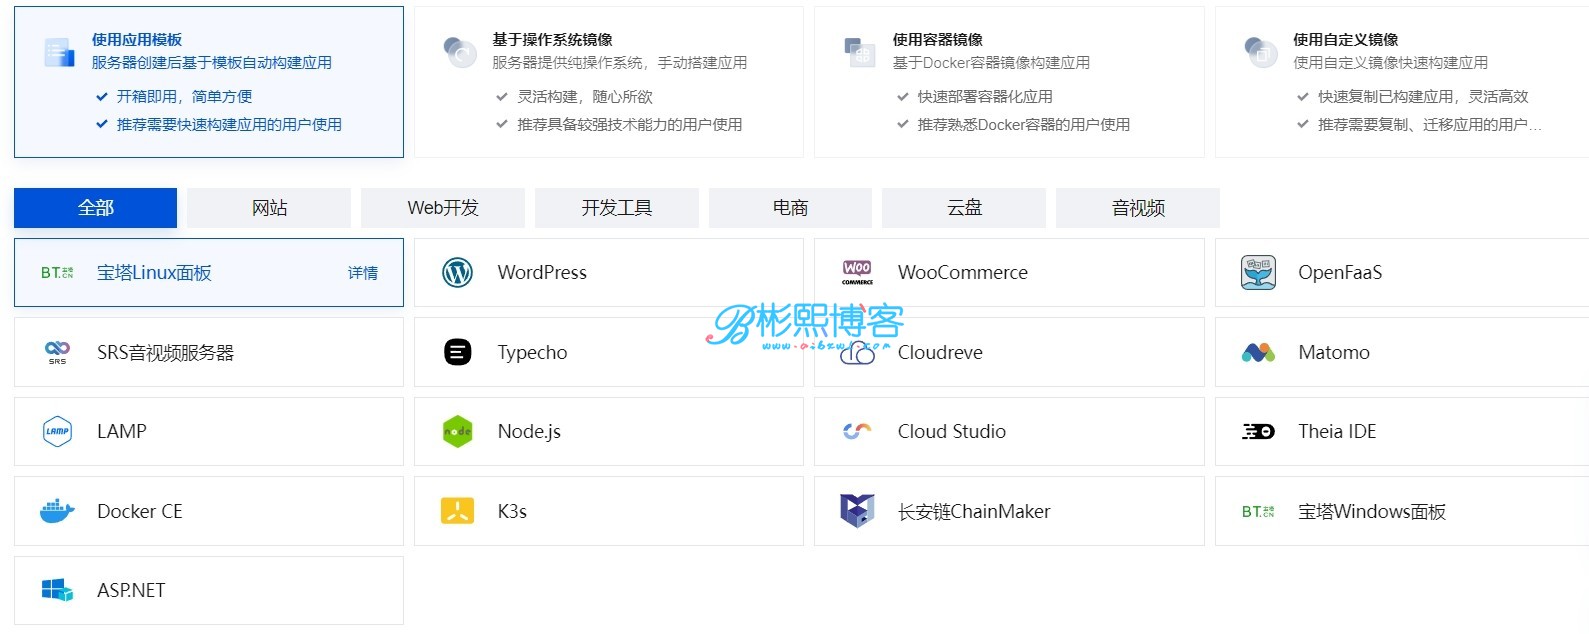Click the Node.js green hexagon icon
The height and width of the screenshot is (634, 1589).
click(457, 431)
